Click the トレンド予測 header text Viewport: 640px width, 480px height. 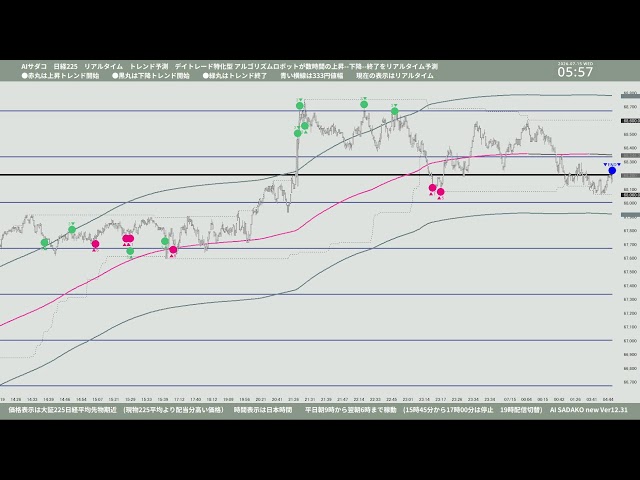(149, 67)
